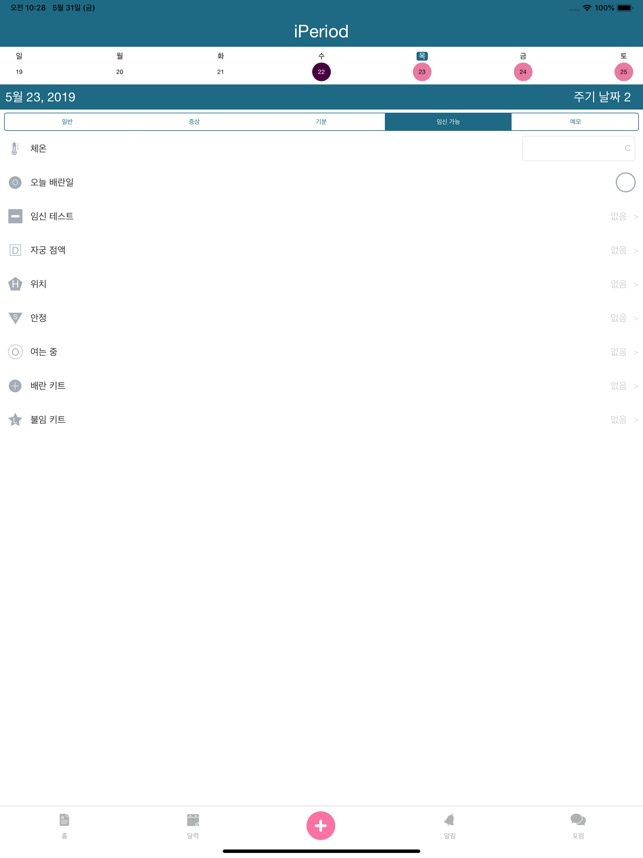Open the 안정 row selection
The width and height of the screenshot is (643, 858).
tap(623, 318)
